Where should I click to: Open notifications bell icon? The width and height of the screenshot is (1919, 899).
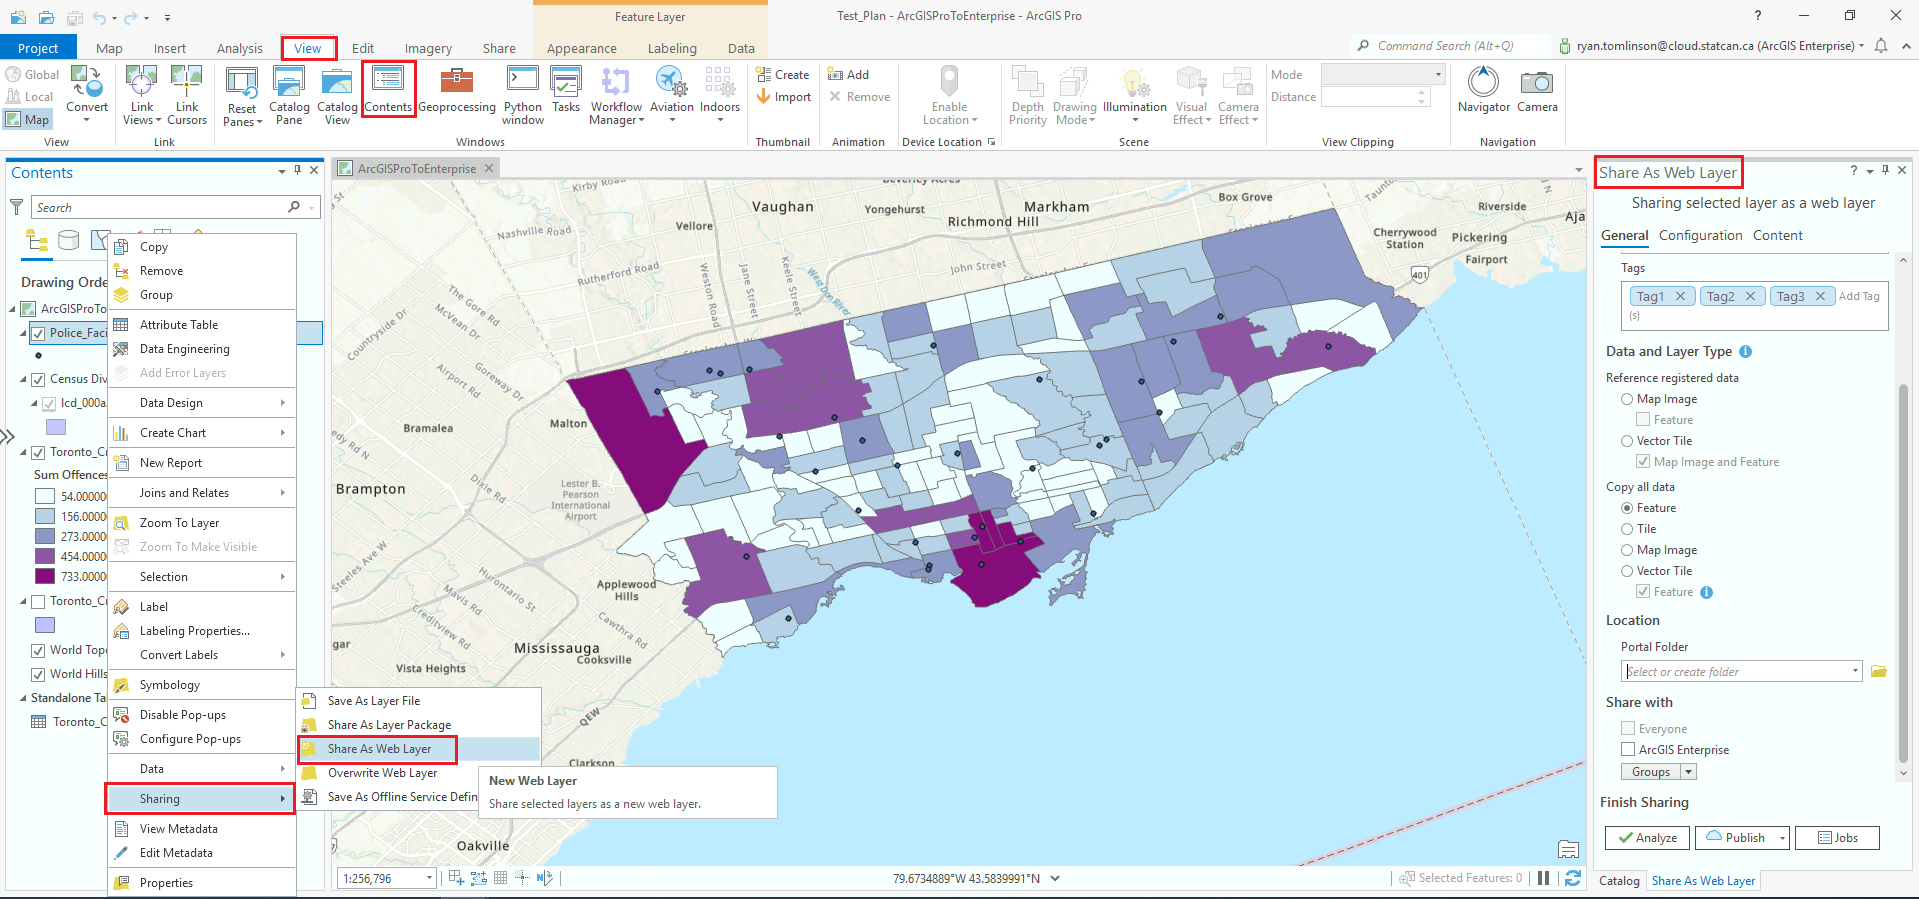[1881, 46]
